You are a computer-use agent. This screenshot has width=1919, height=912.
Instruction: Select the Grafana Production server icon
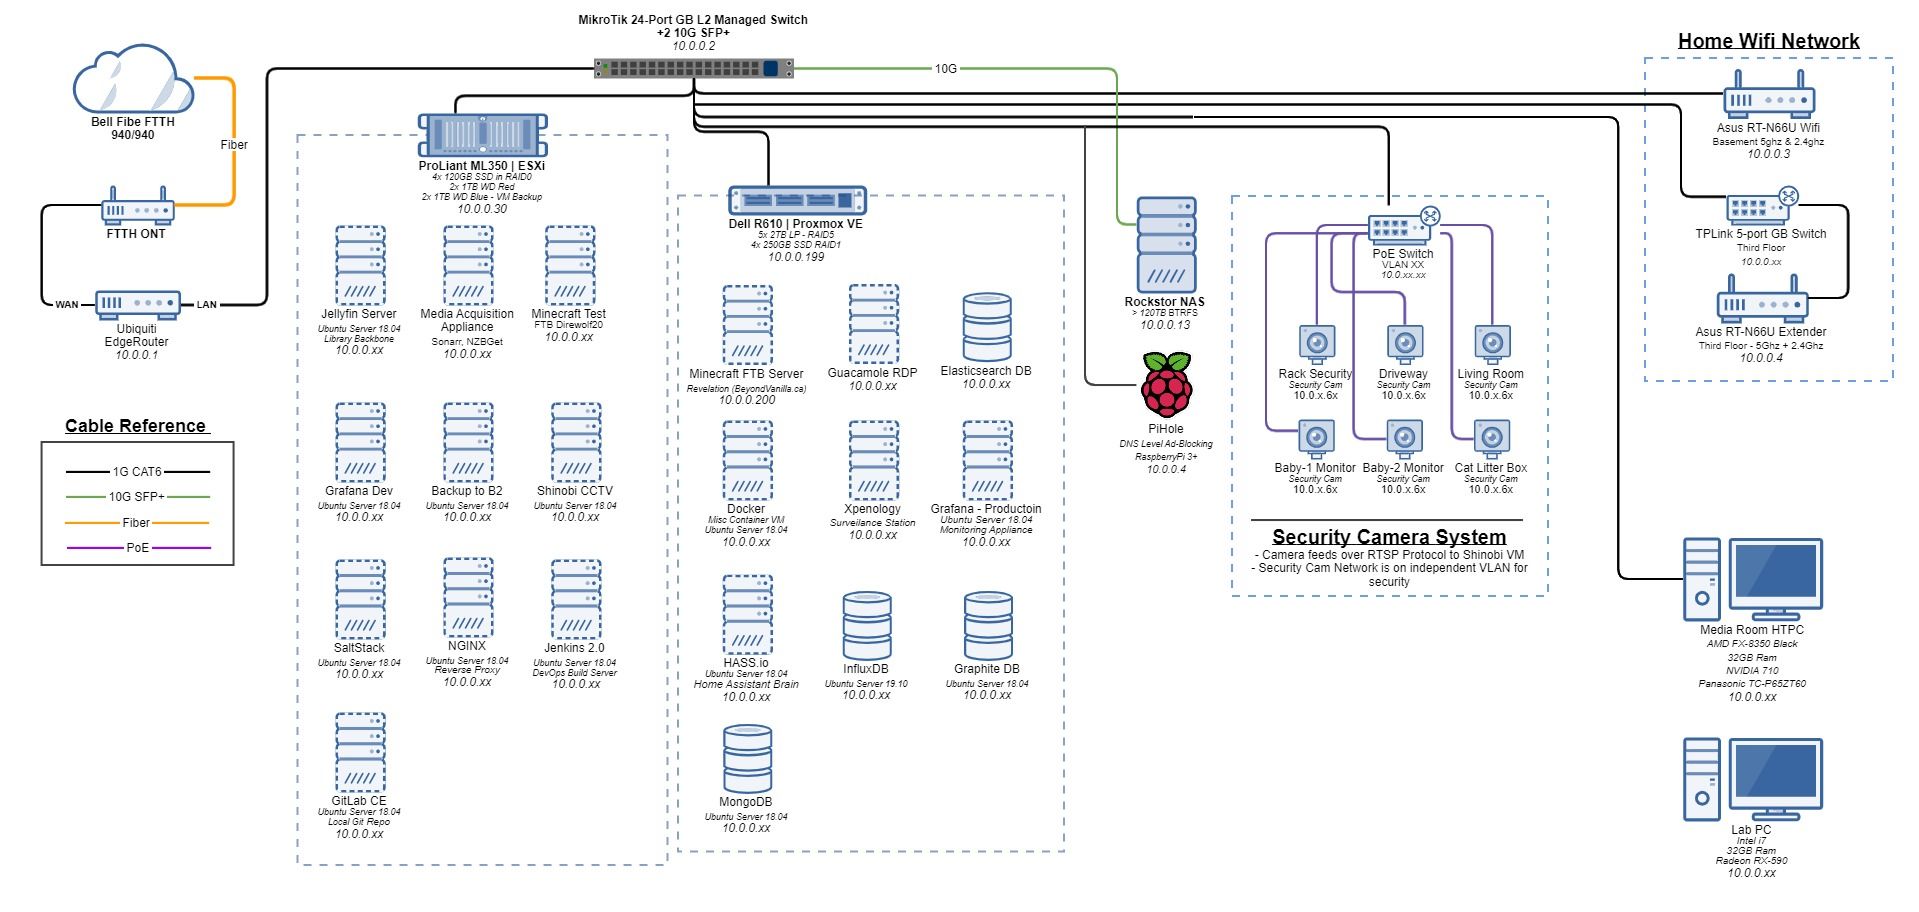coord(987,460)
